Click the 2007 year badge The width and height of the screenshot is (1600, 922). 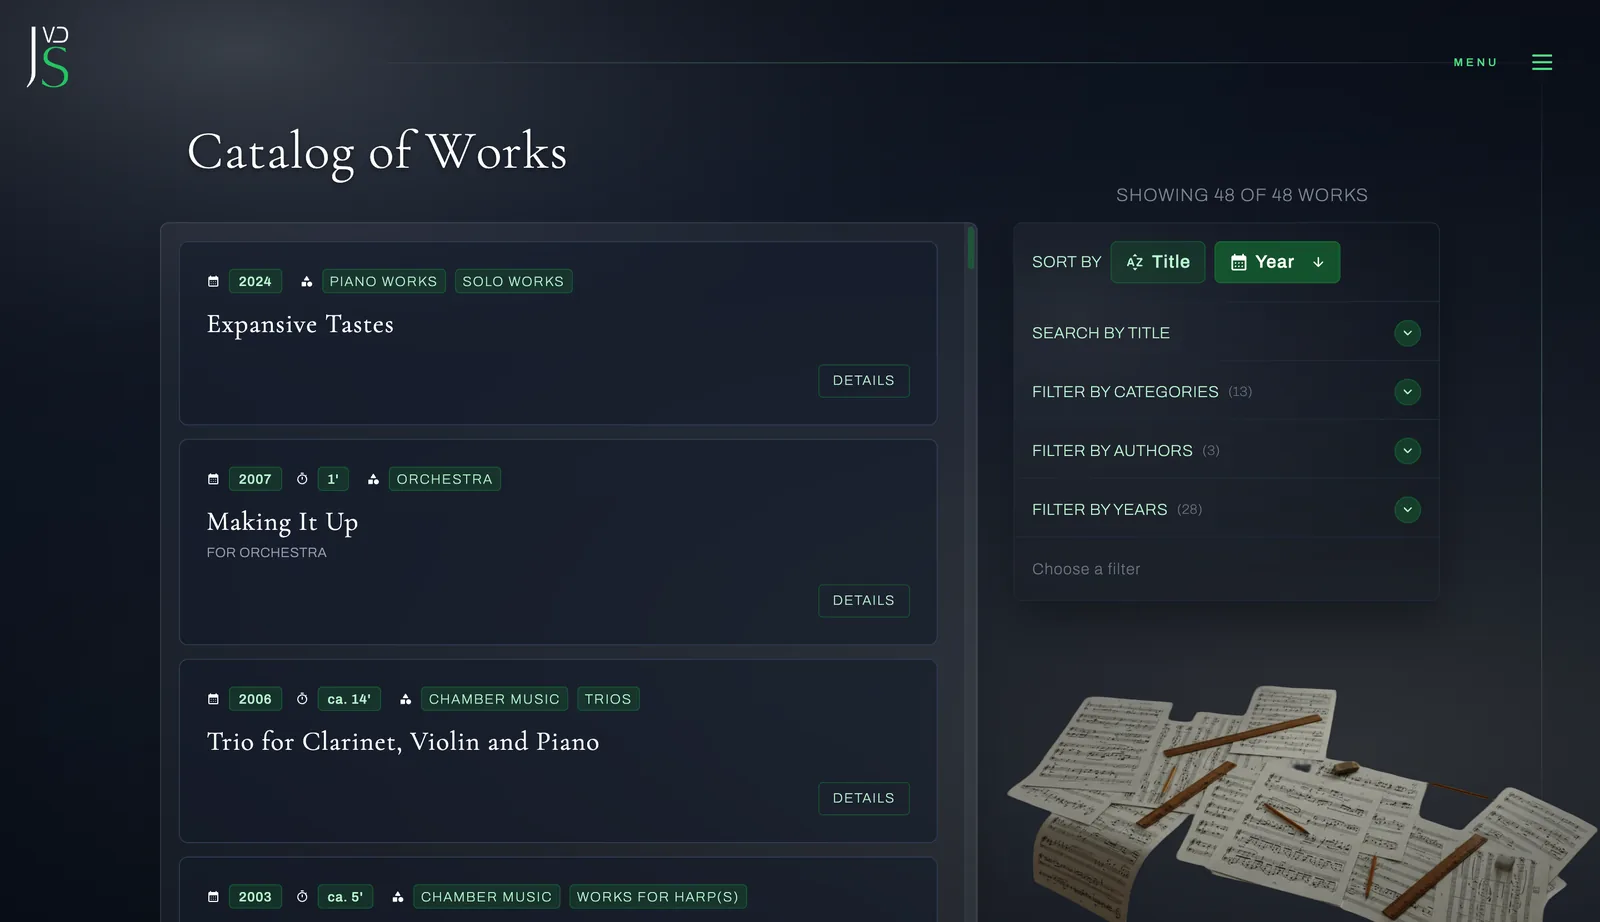point(255,480)
